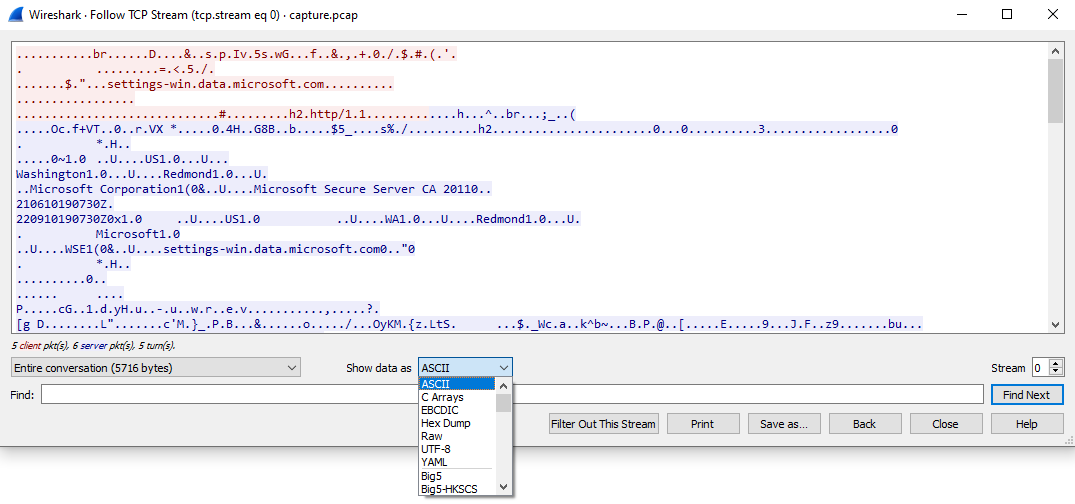Click the h2.http/1.1 text in stream
Image resolution: width=1075 pixels, height=504 pixels.
pos(330,115)
